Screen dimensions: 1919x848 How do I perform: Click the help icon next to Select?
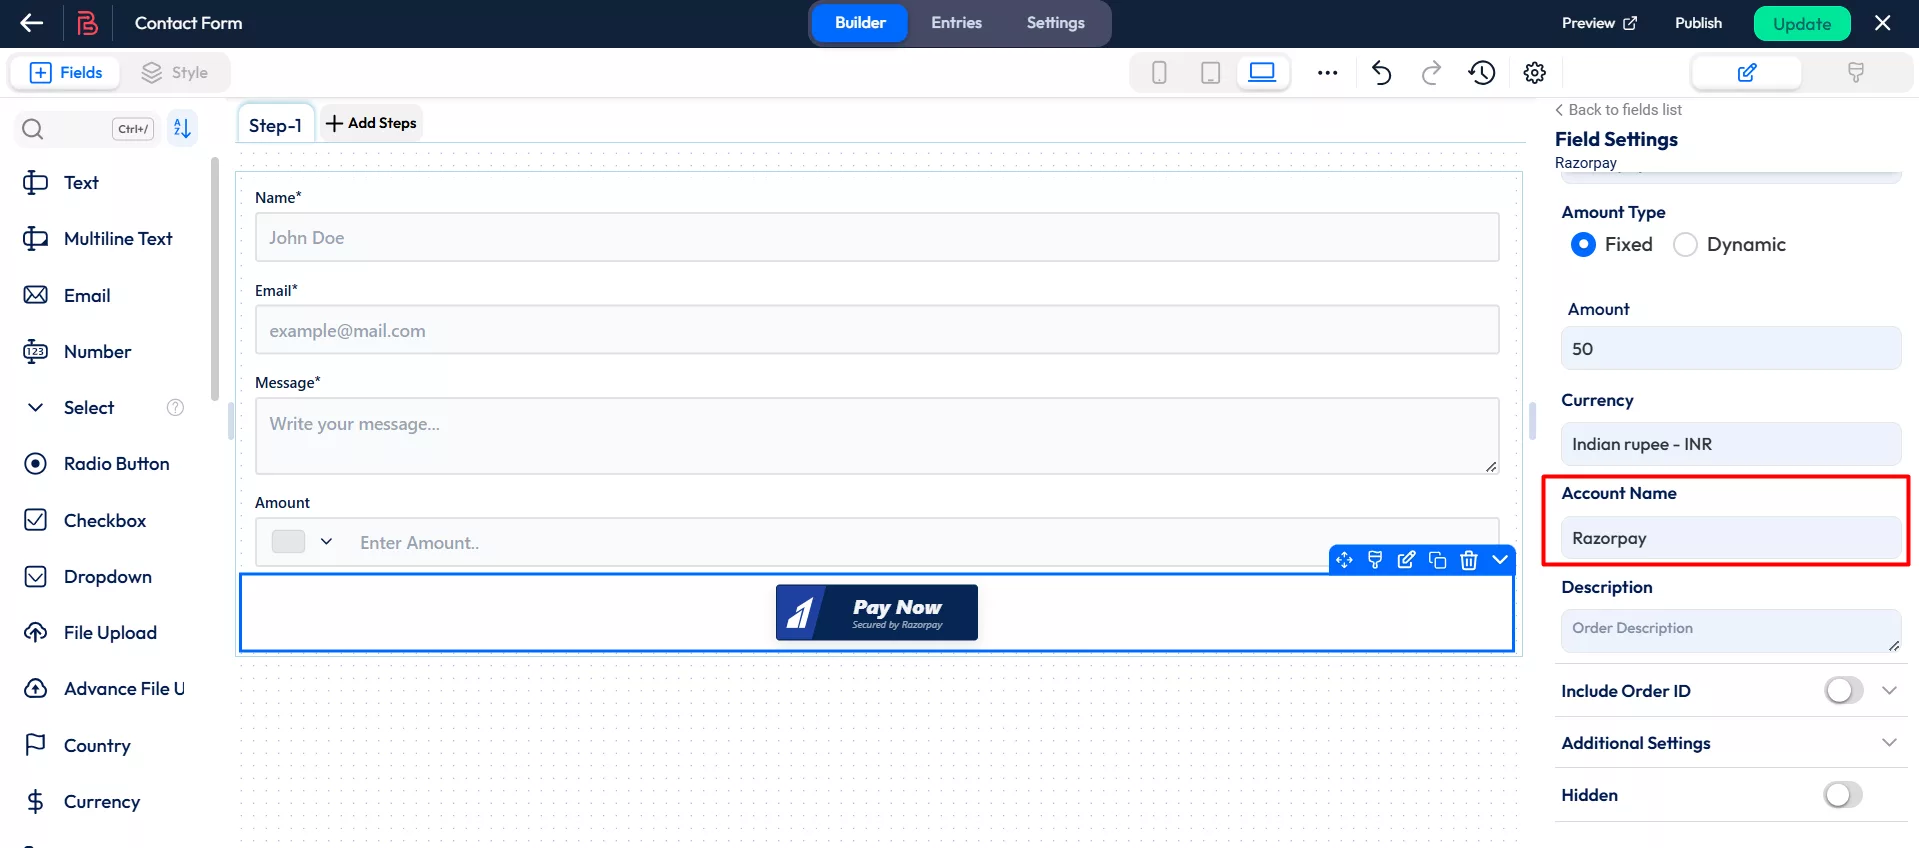[x=175, y=407]
